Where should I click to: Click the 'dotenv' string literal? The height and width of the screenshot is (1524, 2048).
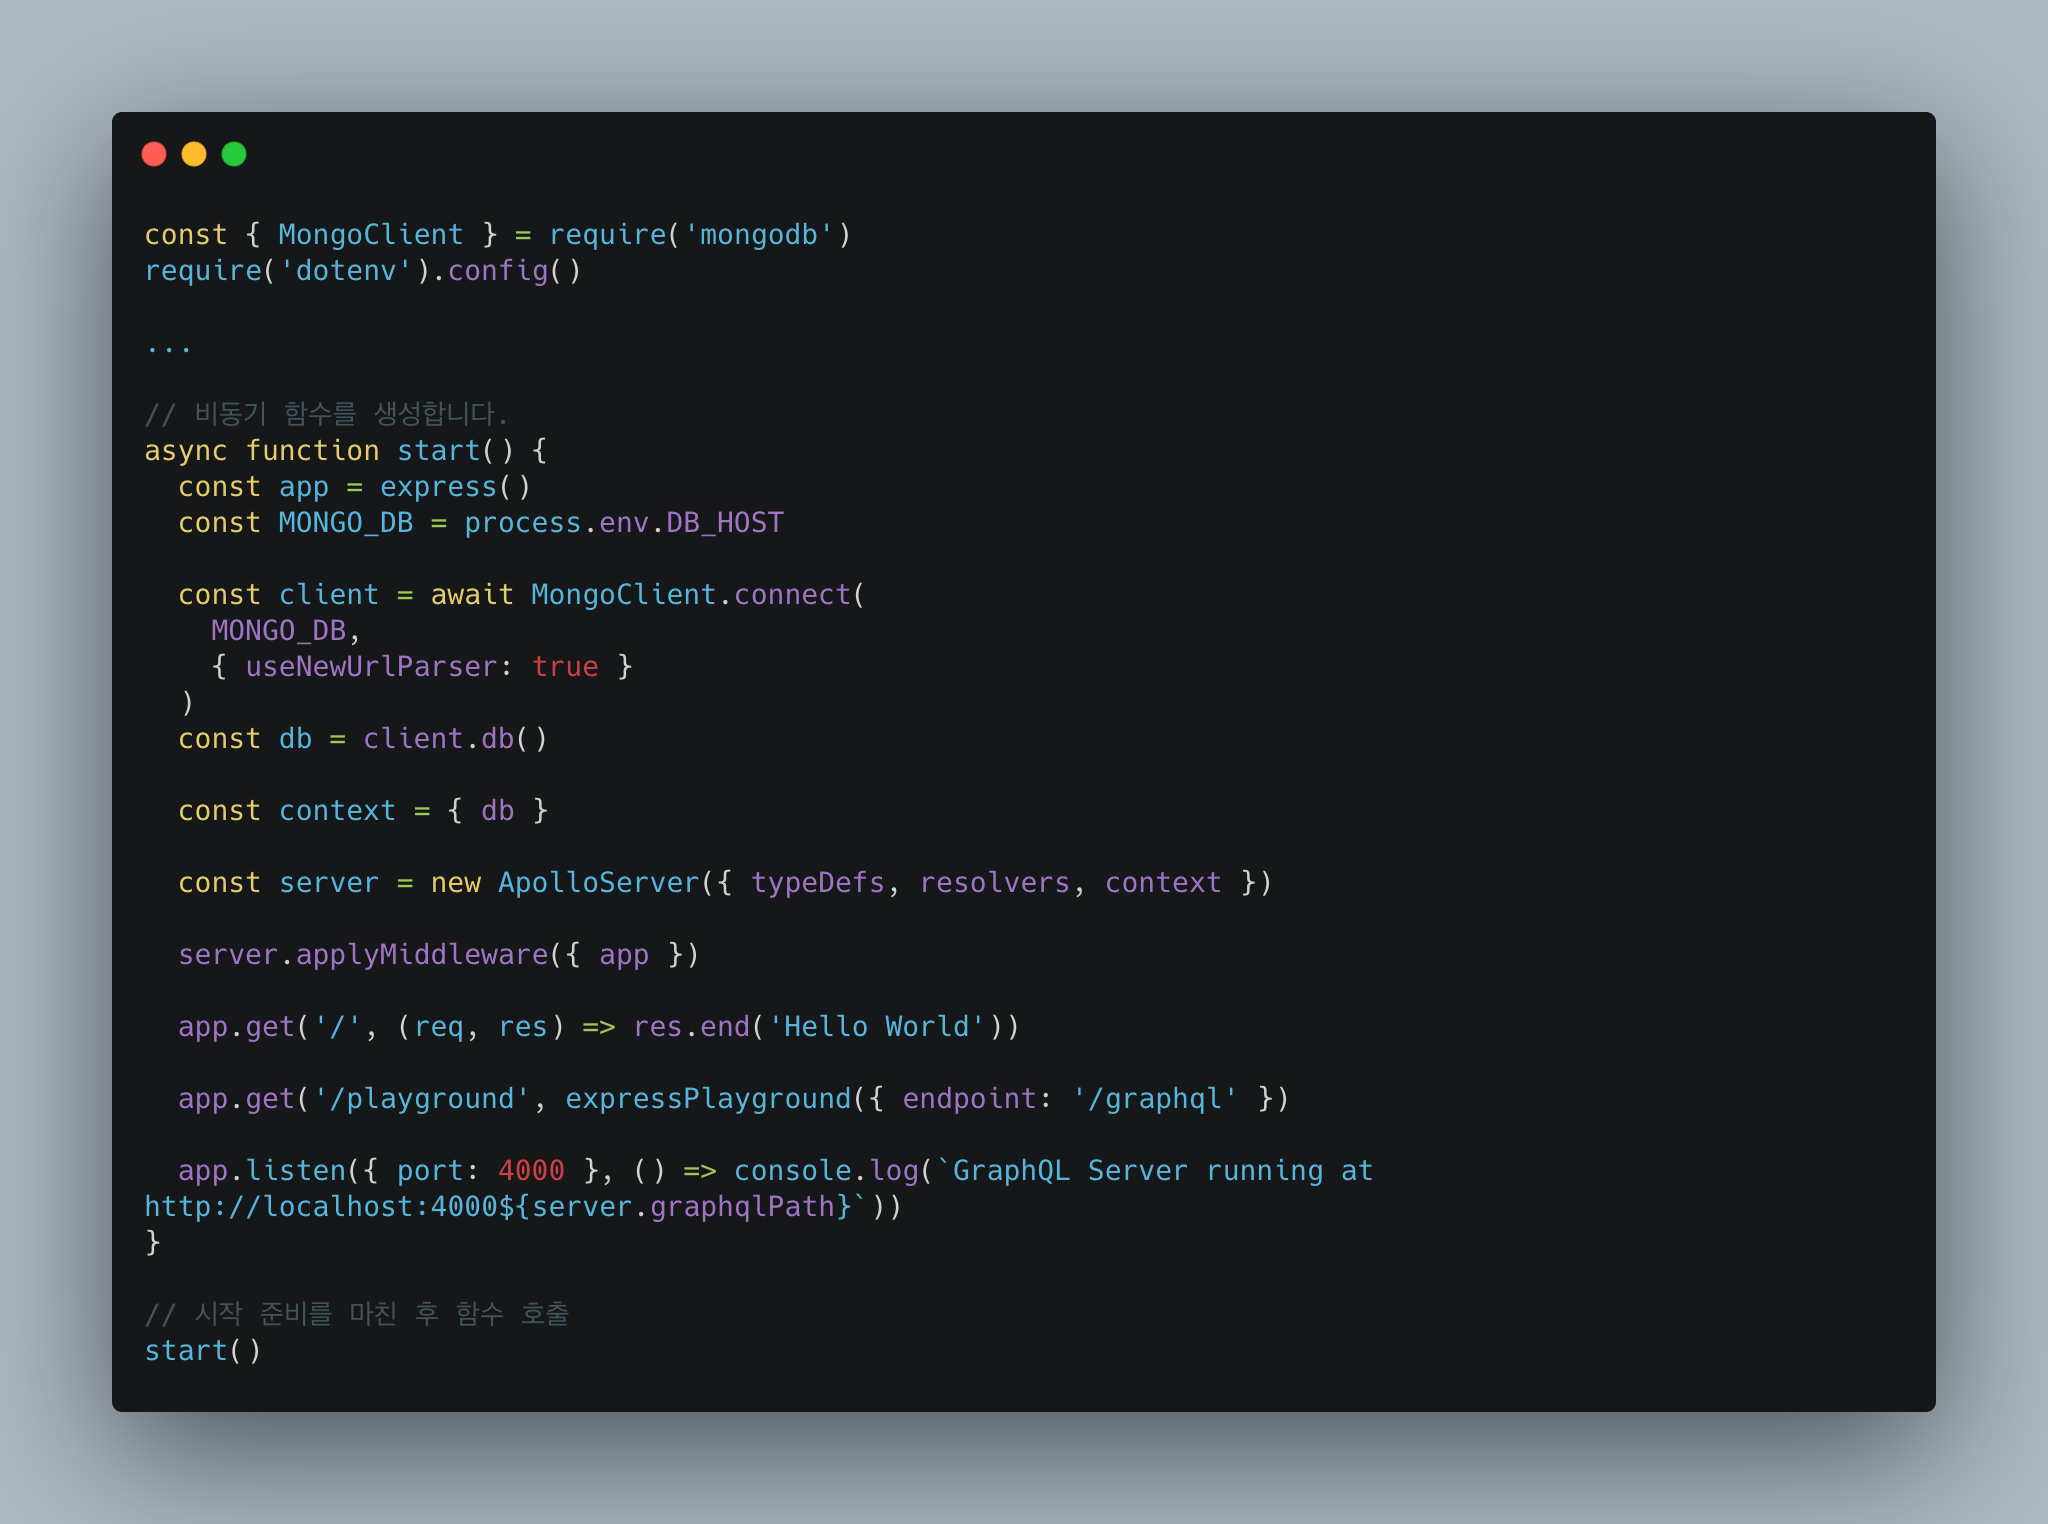point(346,271)
